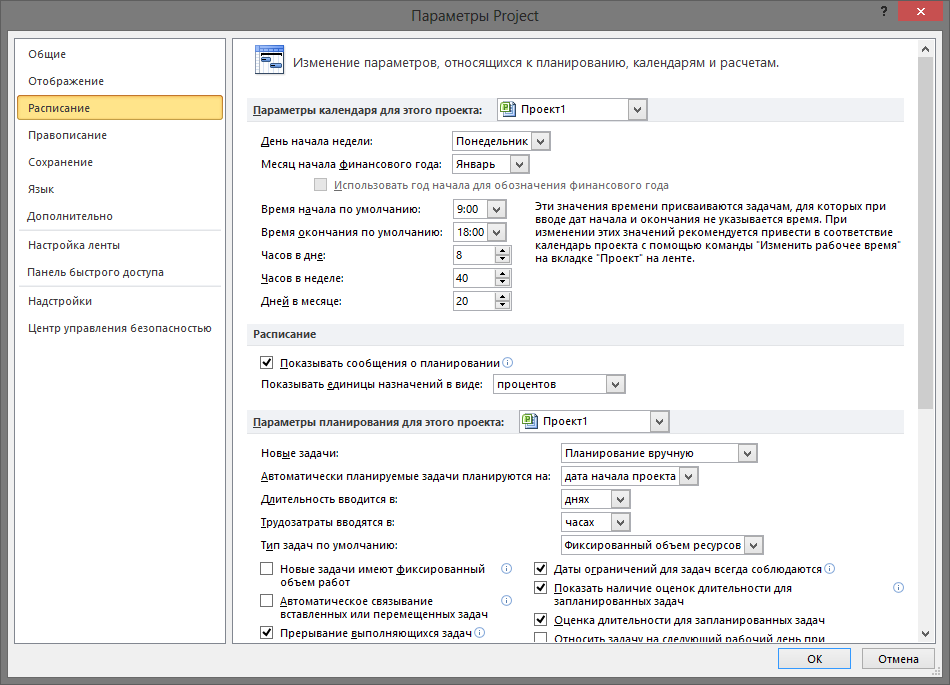Image resolution: width=950 pixels, height=685 pixels.
Task: Click the 'Часов в дне' value field
Action: [x=474, y=255]
